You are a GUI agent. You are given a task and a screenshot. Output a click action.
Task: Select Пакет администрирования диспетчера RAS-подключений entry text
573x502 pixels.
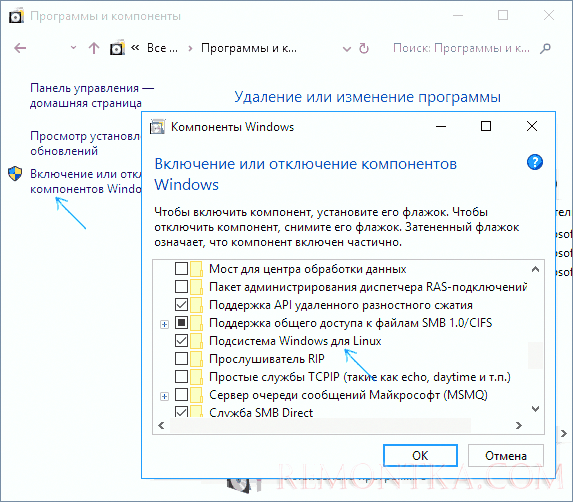(x=368, y=287)
